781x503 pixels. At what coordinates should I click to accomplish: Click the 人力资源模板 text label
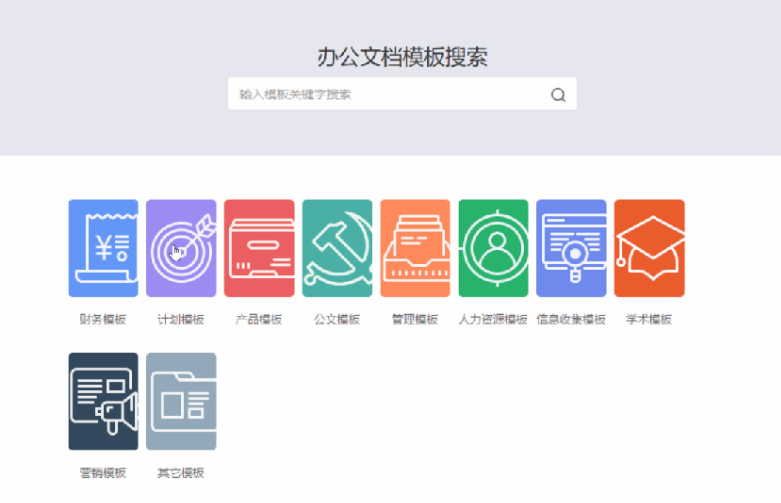pos(493,319)
